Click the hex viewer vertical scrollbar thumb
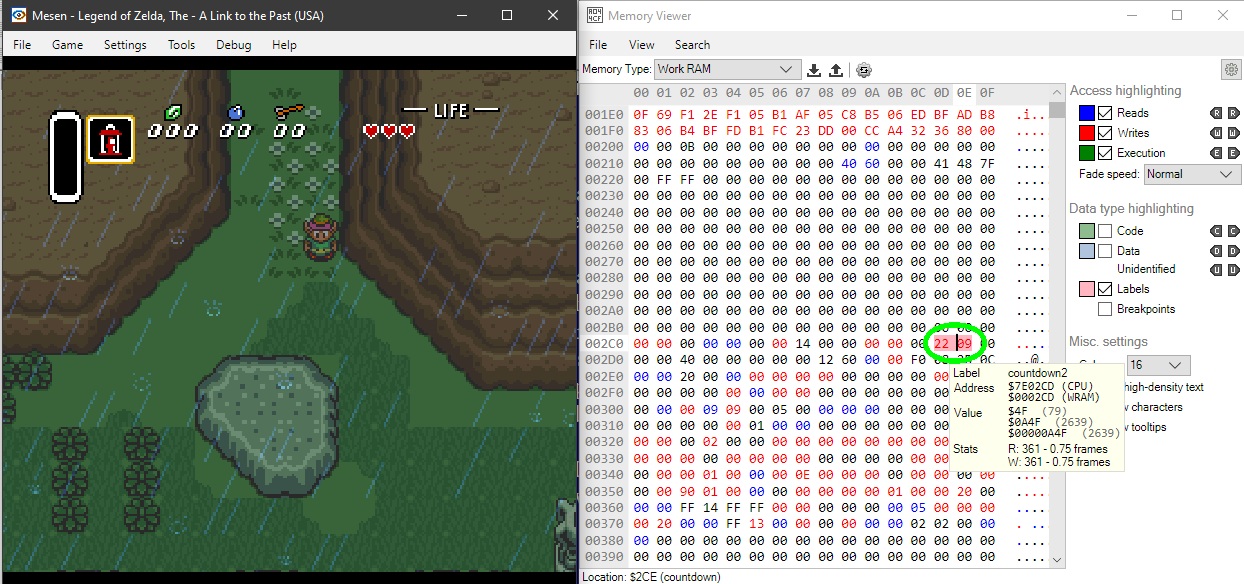Image resolution: width=1244 pixels, height=584 pixels. pyautogui.click(x=1057, y=111)
